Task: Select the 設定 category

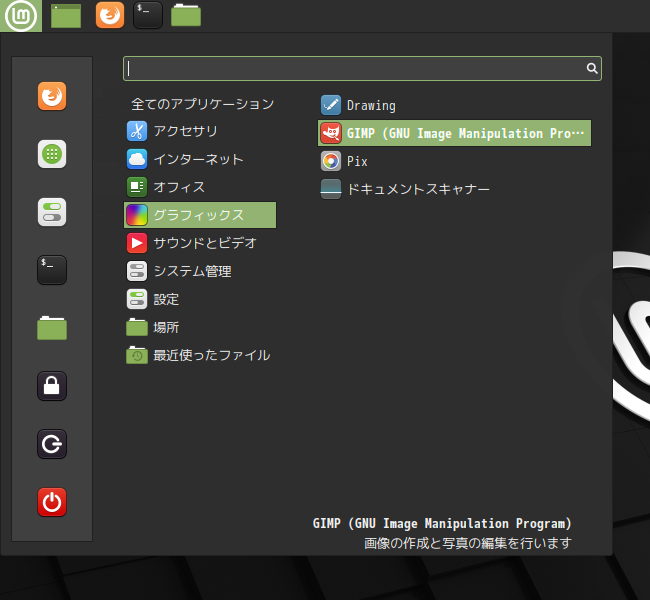Action: point(200,299)
